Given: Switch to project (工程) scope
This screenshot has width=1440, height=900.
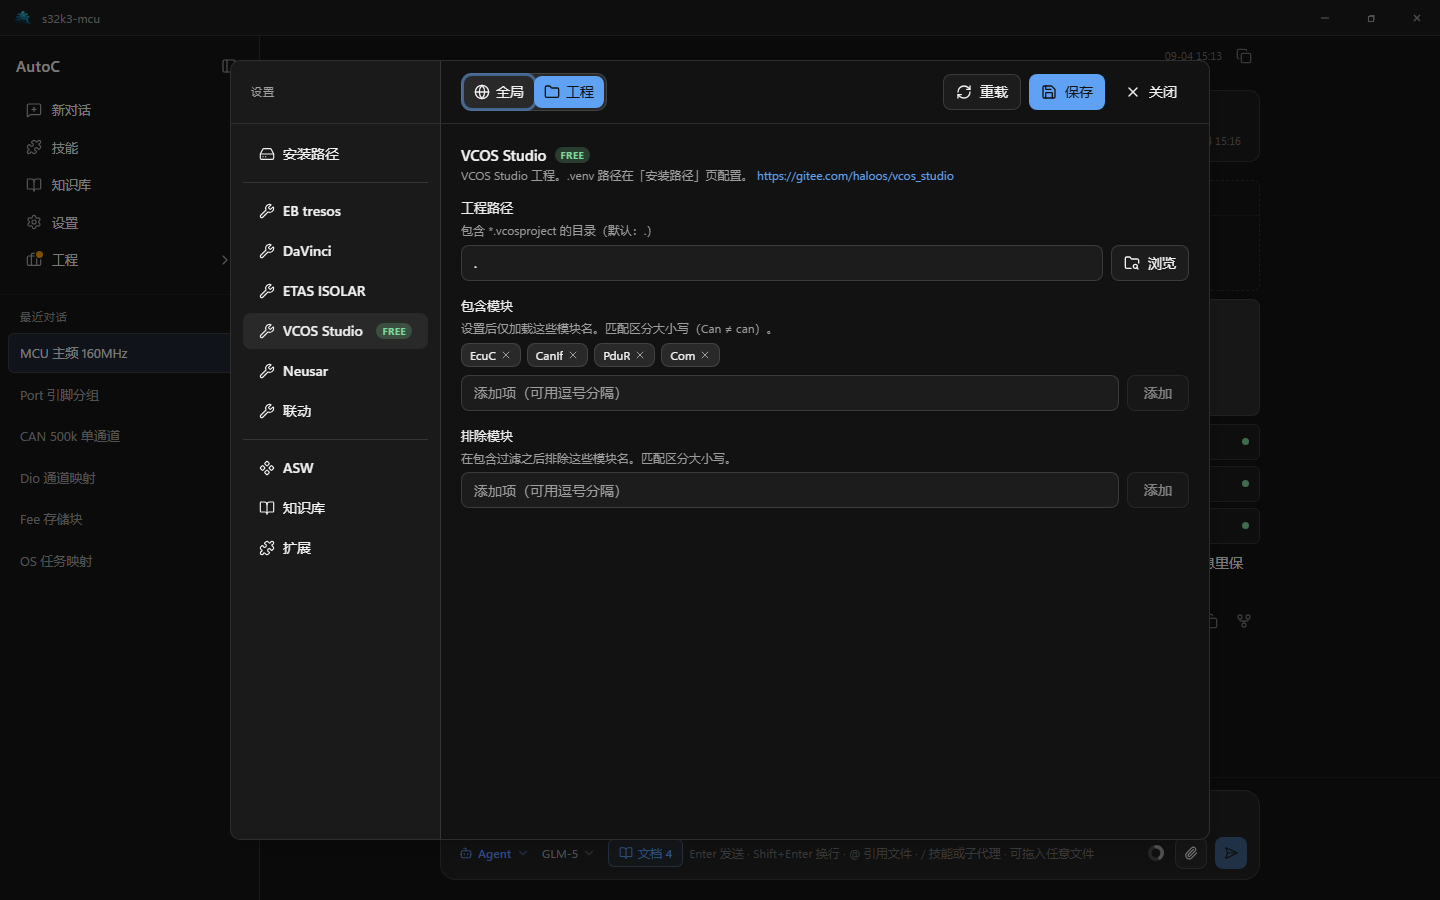Looking at the screenshot, I should tap(569, 92).
